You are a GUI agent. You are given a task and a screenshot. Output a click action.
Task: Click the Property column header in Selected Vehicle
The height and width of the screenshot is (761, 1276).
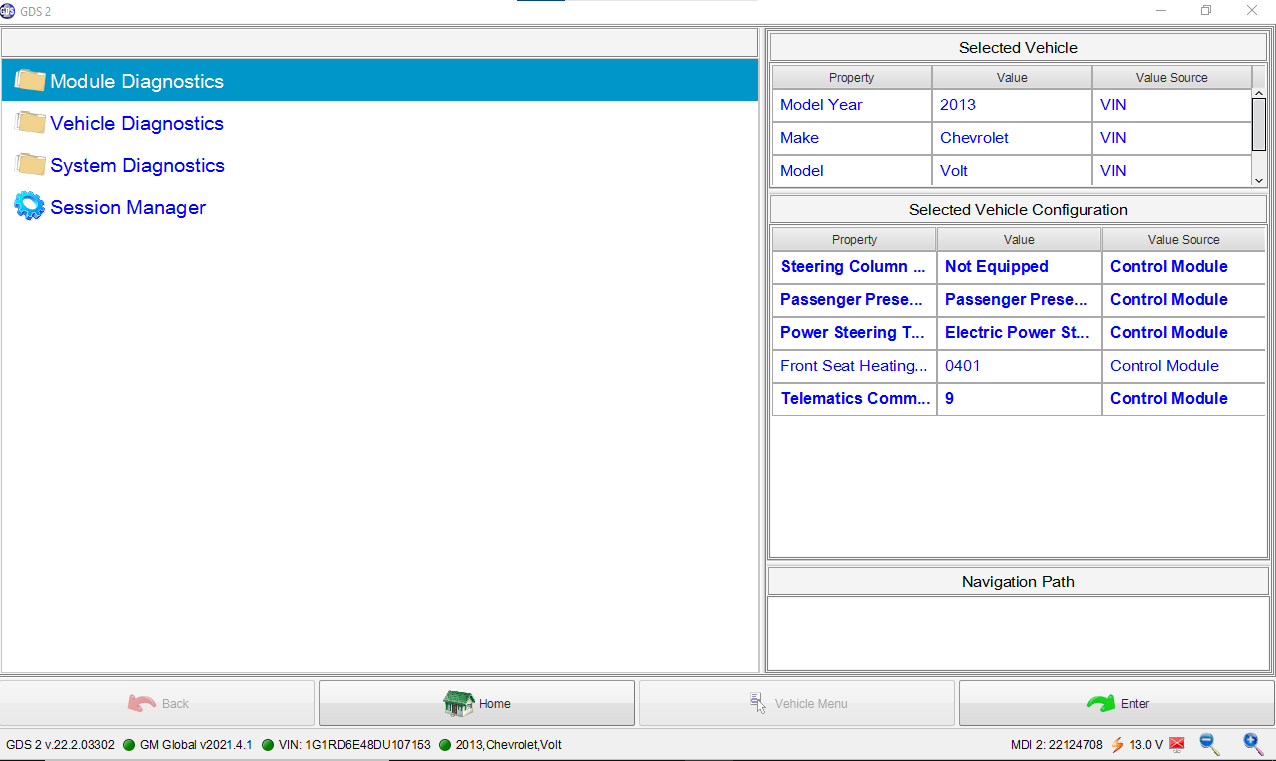click(852, 78)
